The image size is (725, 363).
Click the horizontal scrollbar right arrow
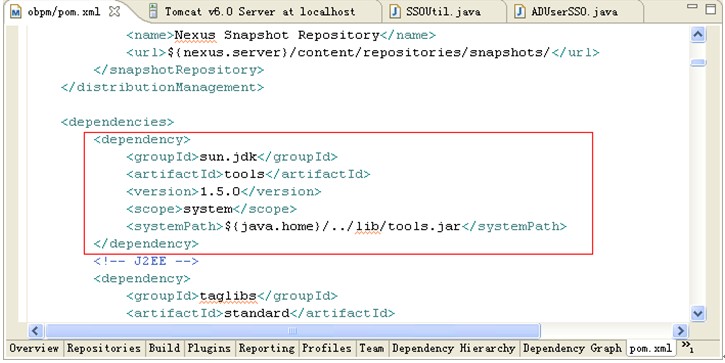(680, 331)
